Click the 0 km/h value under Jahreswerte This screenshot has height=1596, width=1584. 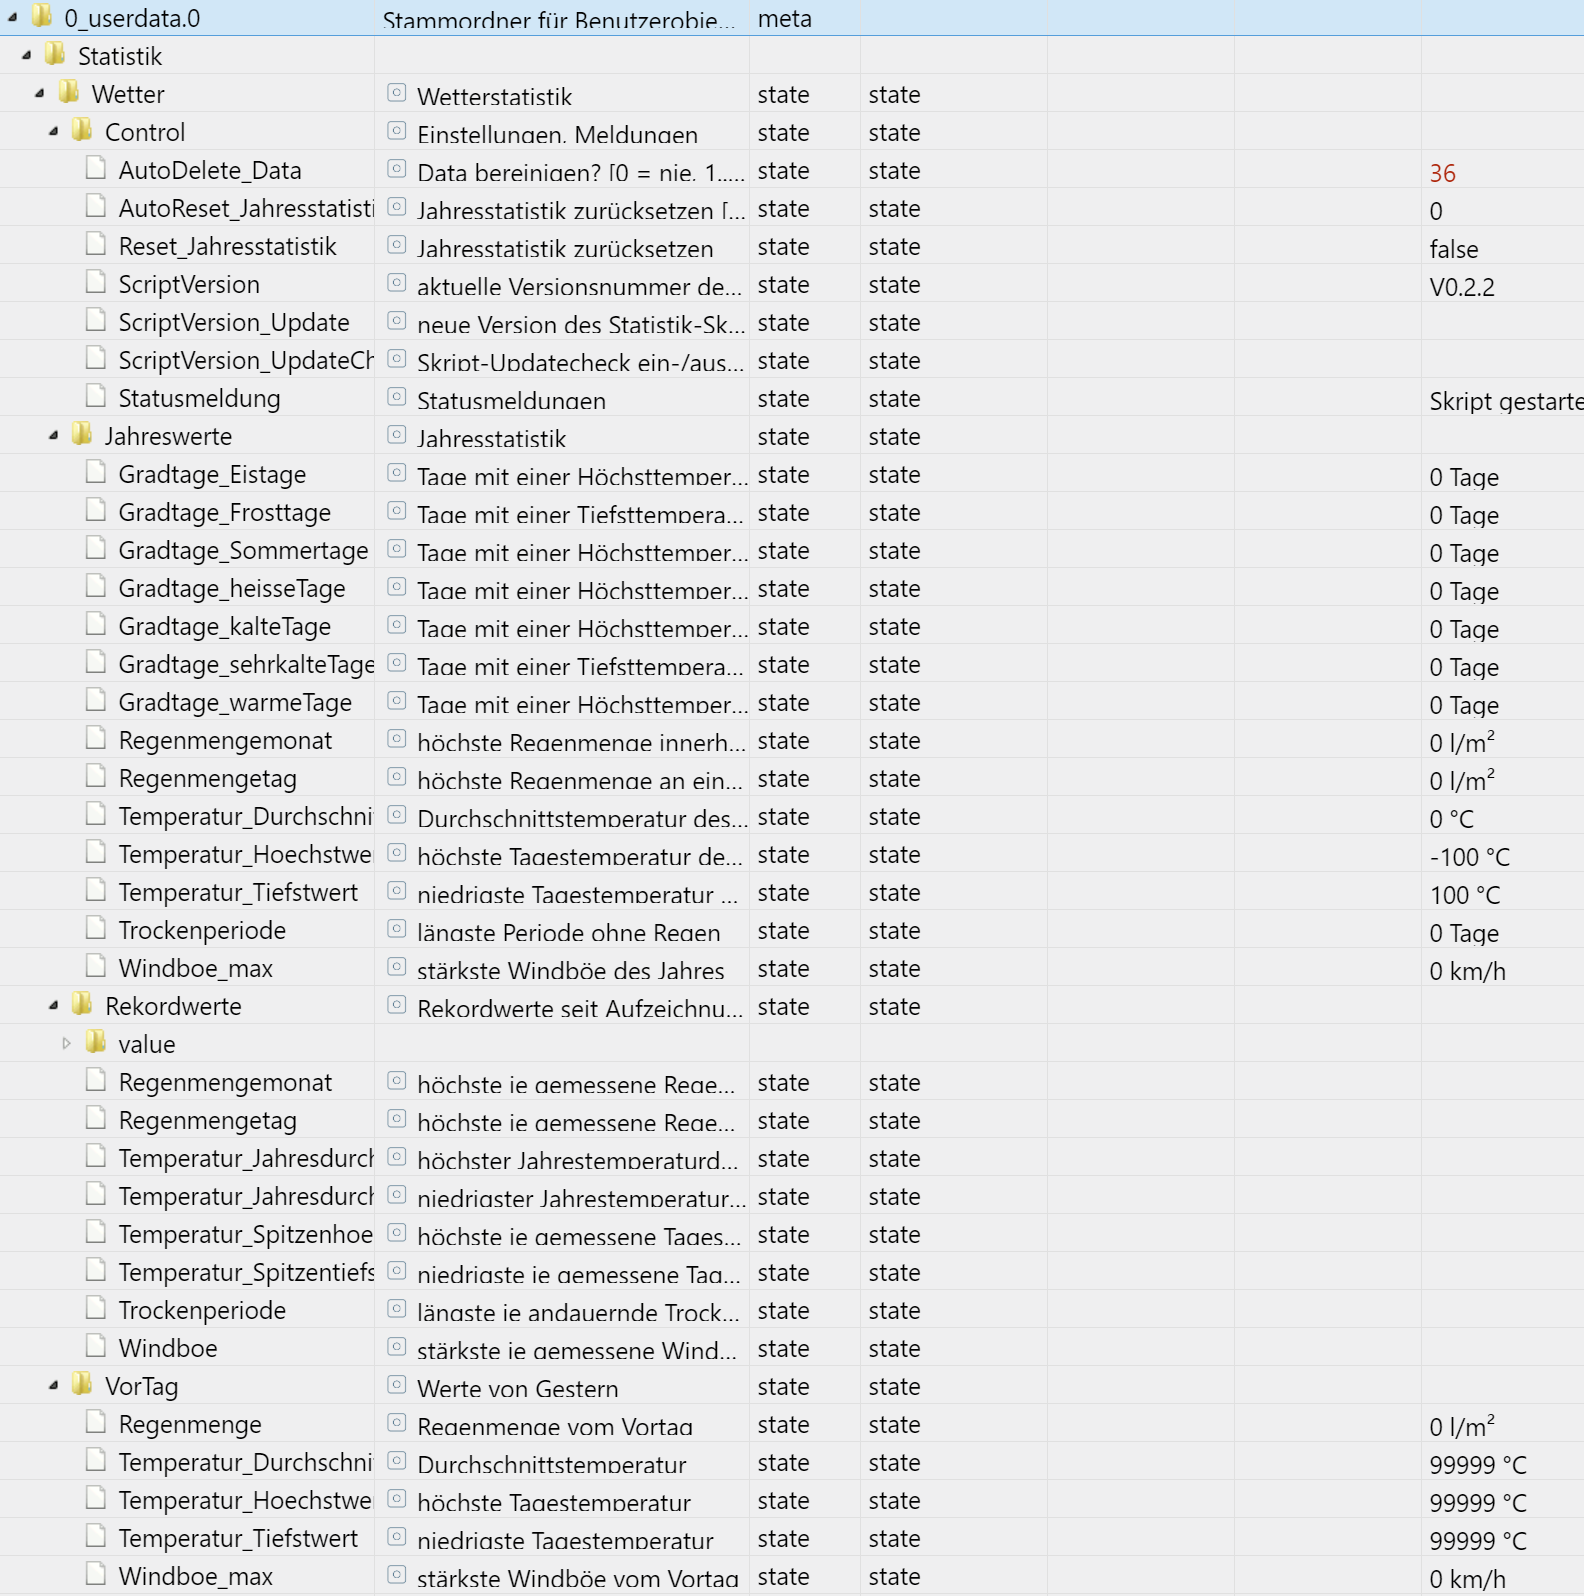(x=1467, y=971)
